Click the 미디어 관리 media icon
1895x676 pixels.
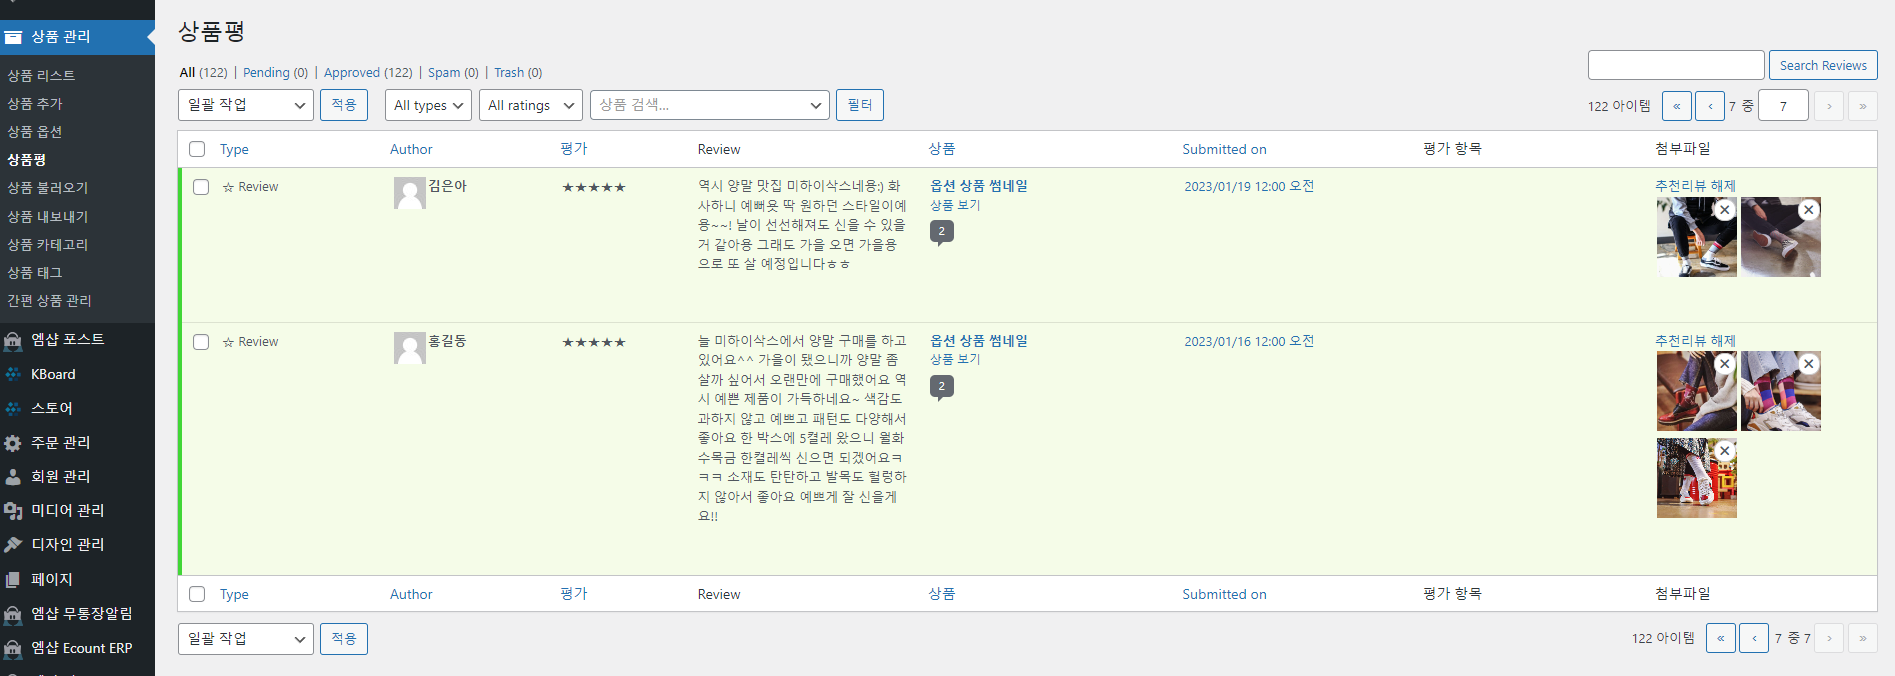13,511
